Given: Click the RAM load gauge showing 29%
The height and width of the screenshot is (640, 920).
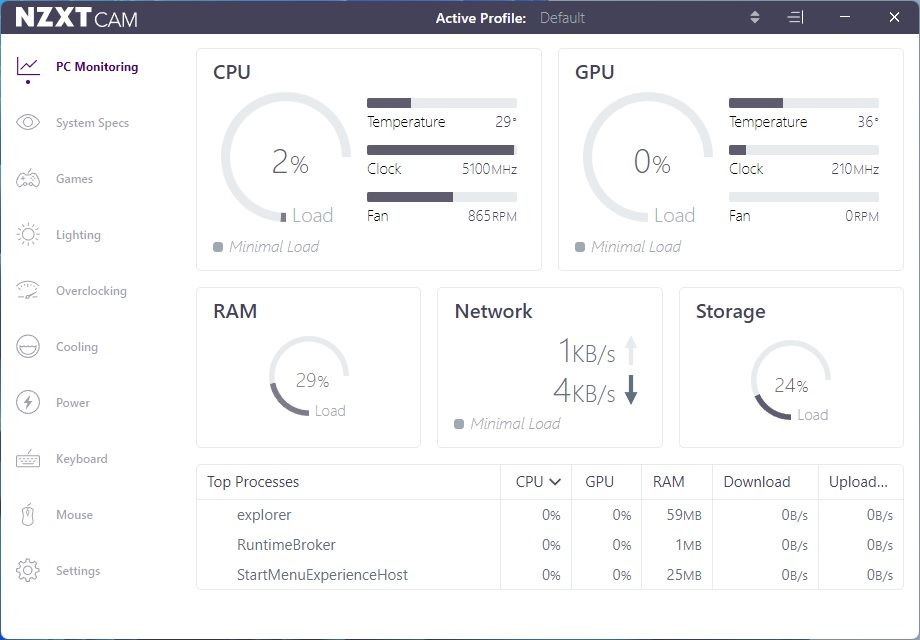Looking at the screenshot, I should coord(309,376).
